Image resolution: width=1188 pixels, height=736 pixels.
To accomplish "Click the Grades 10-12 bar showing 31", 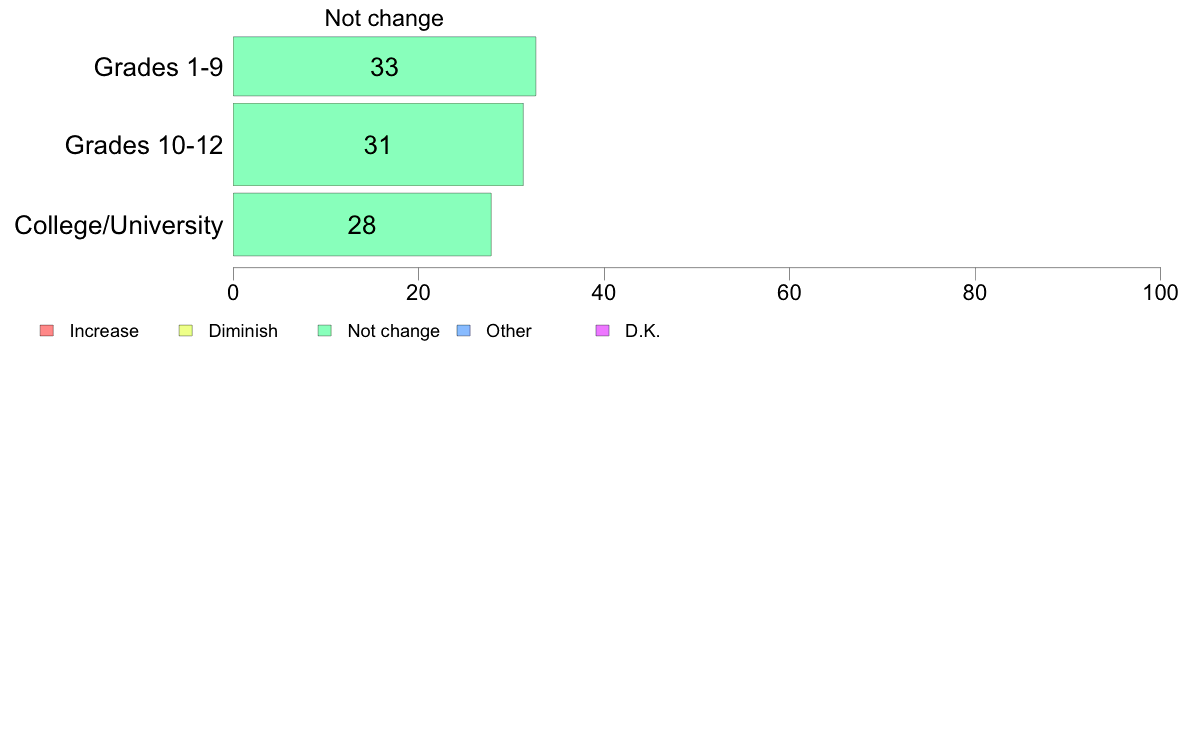I will point(378,144).
